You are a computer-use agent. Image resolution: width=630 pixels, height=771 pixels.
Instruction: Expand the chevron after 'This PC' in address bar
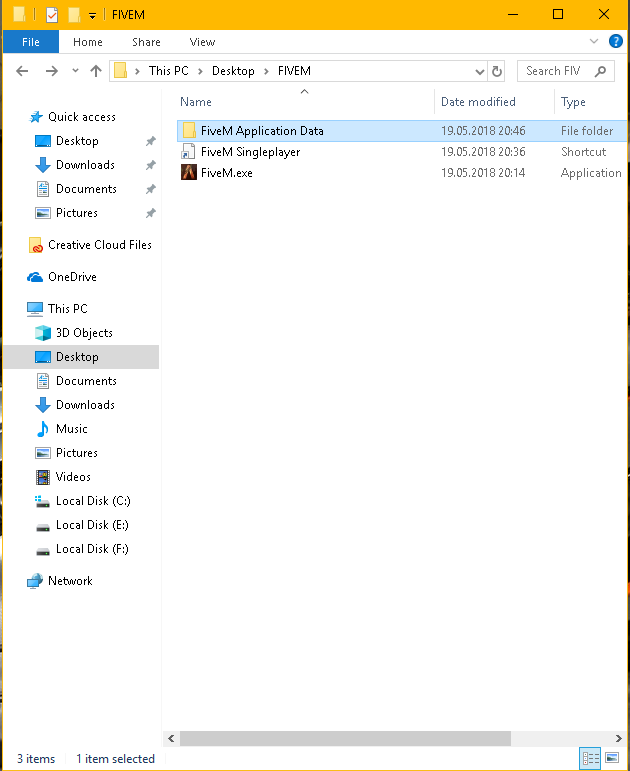pyautogui.click(x=200, y=71)
